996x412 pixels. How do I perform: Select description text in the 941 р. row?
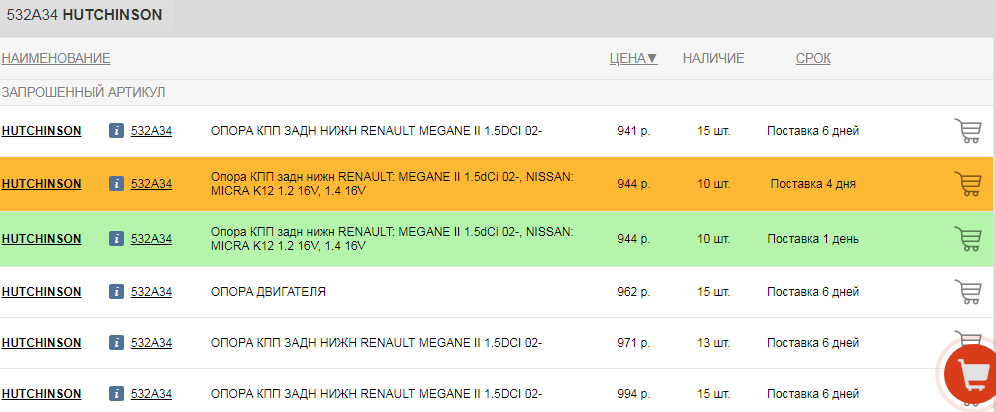pyautogui.click(x=376, y=131)
